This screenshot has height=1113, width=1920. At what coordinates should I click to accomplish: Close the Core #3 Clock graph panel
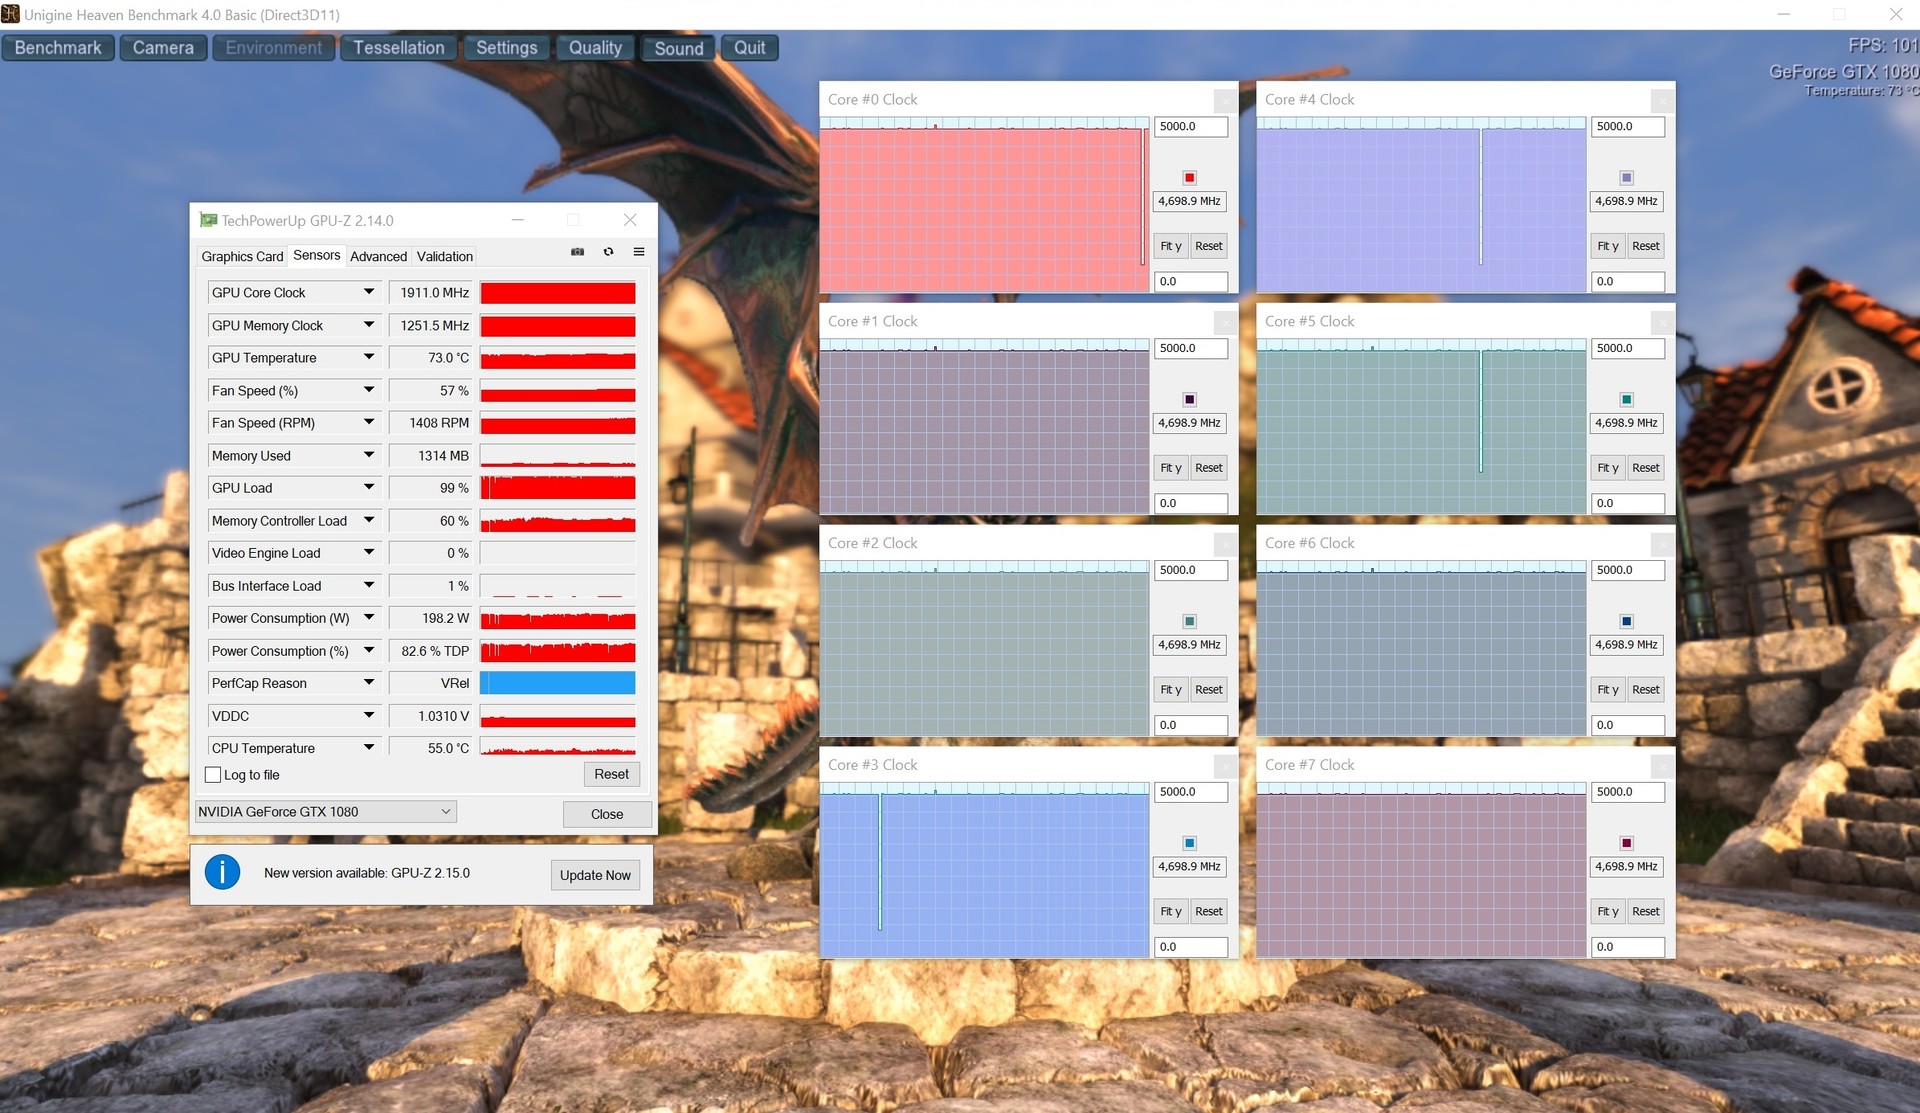(1225, 766)
